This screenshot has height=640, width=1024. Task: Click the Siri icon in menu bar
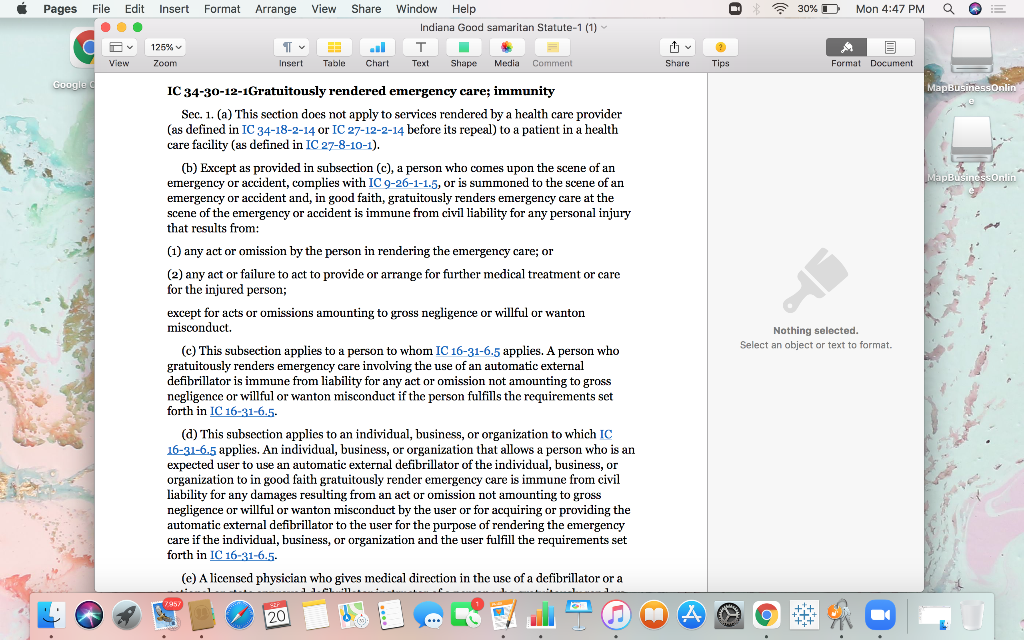(x=975, y=8)
